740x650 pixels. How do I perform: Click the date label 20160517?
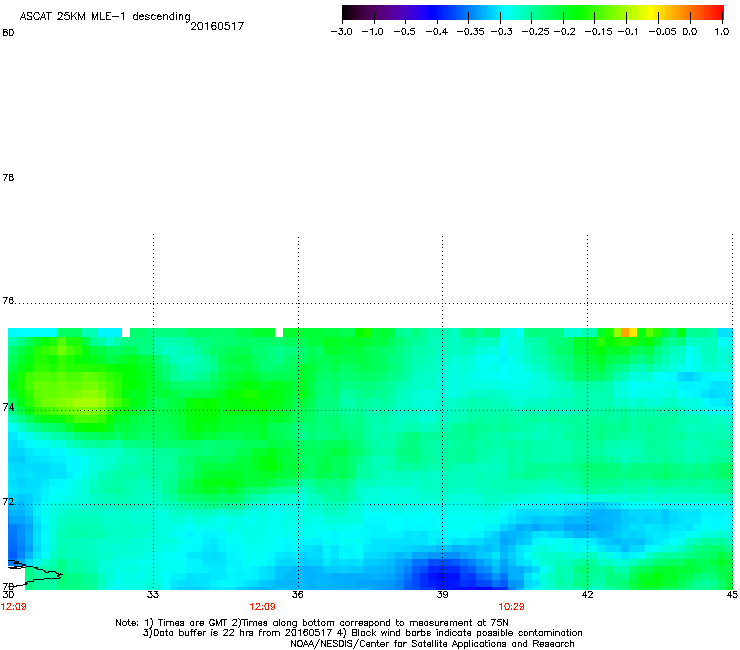tap(217, 26)
